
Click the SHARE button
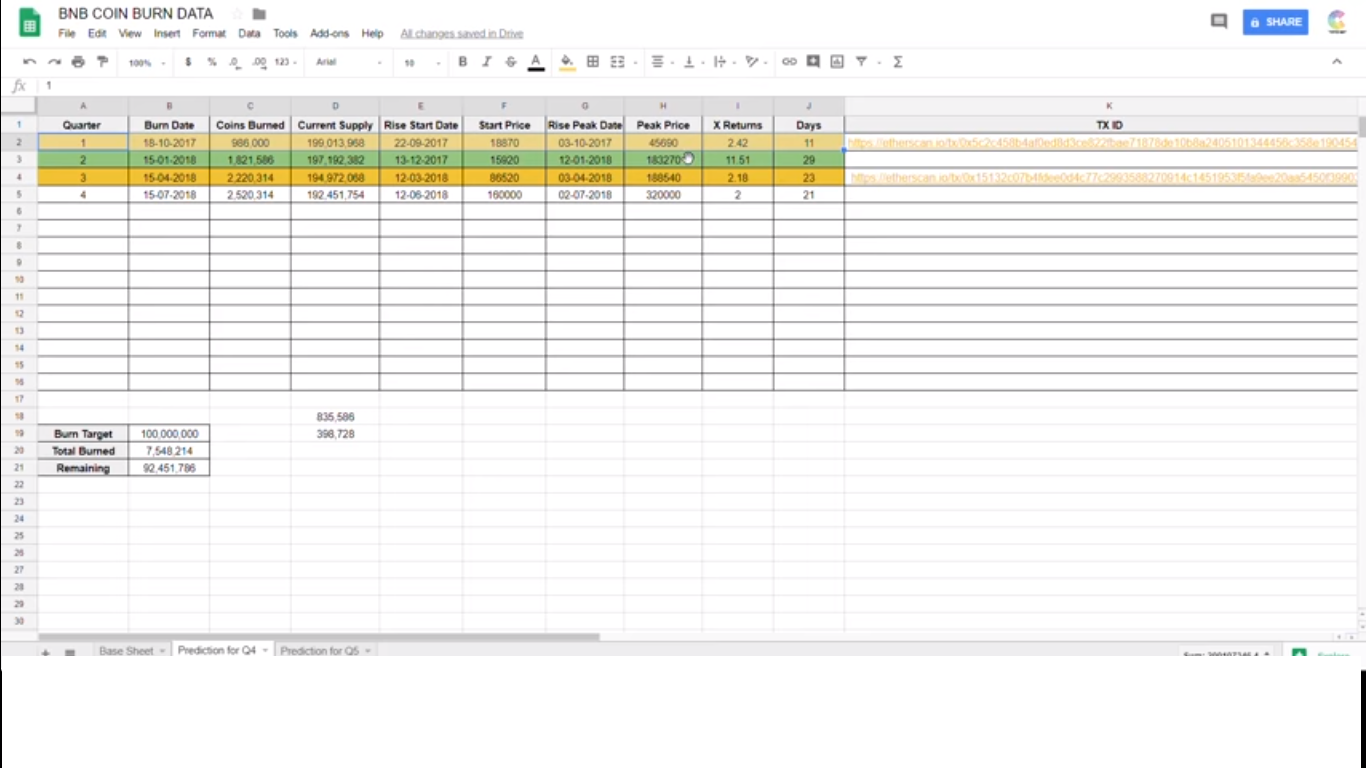(x=1276, y=22)
